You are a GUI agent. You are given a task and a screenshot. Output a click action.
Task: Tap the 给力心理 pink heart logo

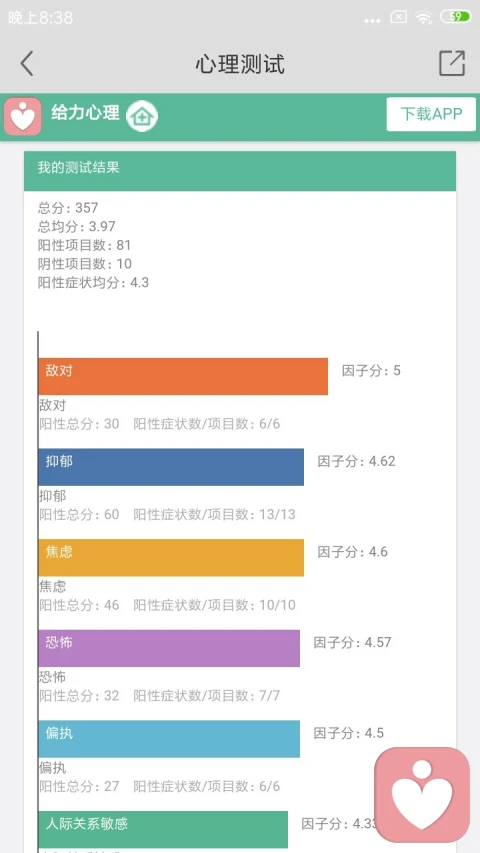pyautogui.click(x=23, y=116)
